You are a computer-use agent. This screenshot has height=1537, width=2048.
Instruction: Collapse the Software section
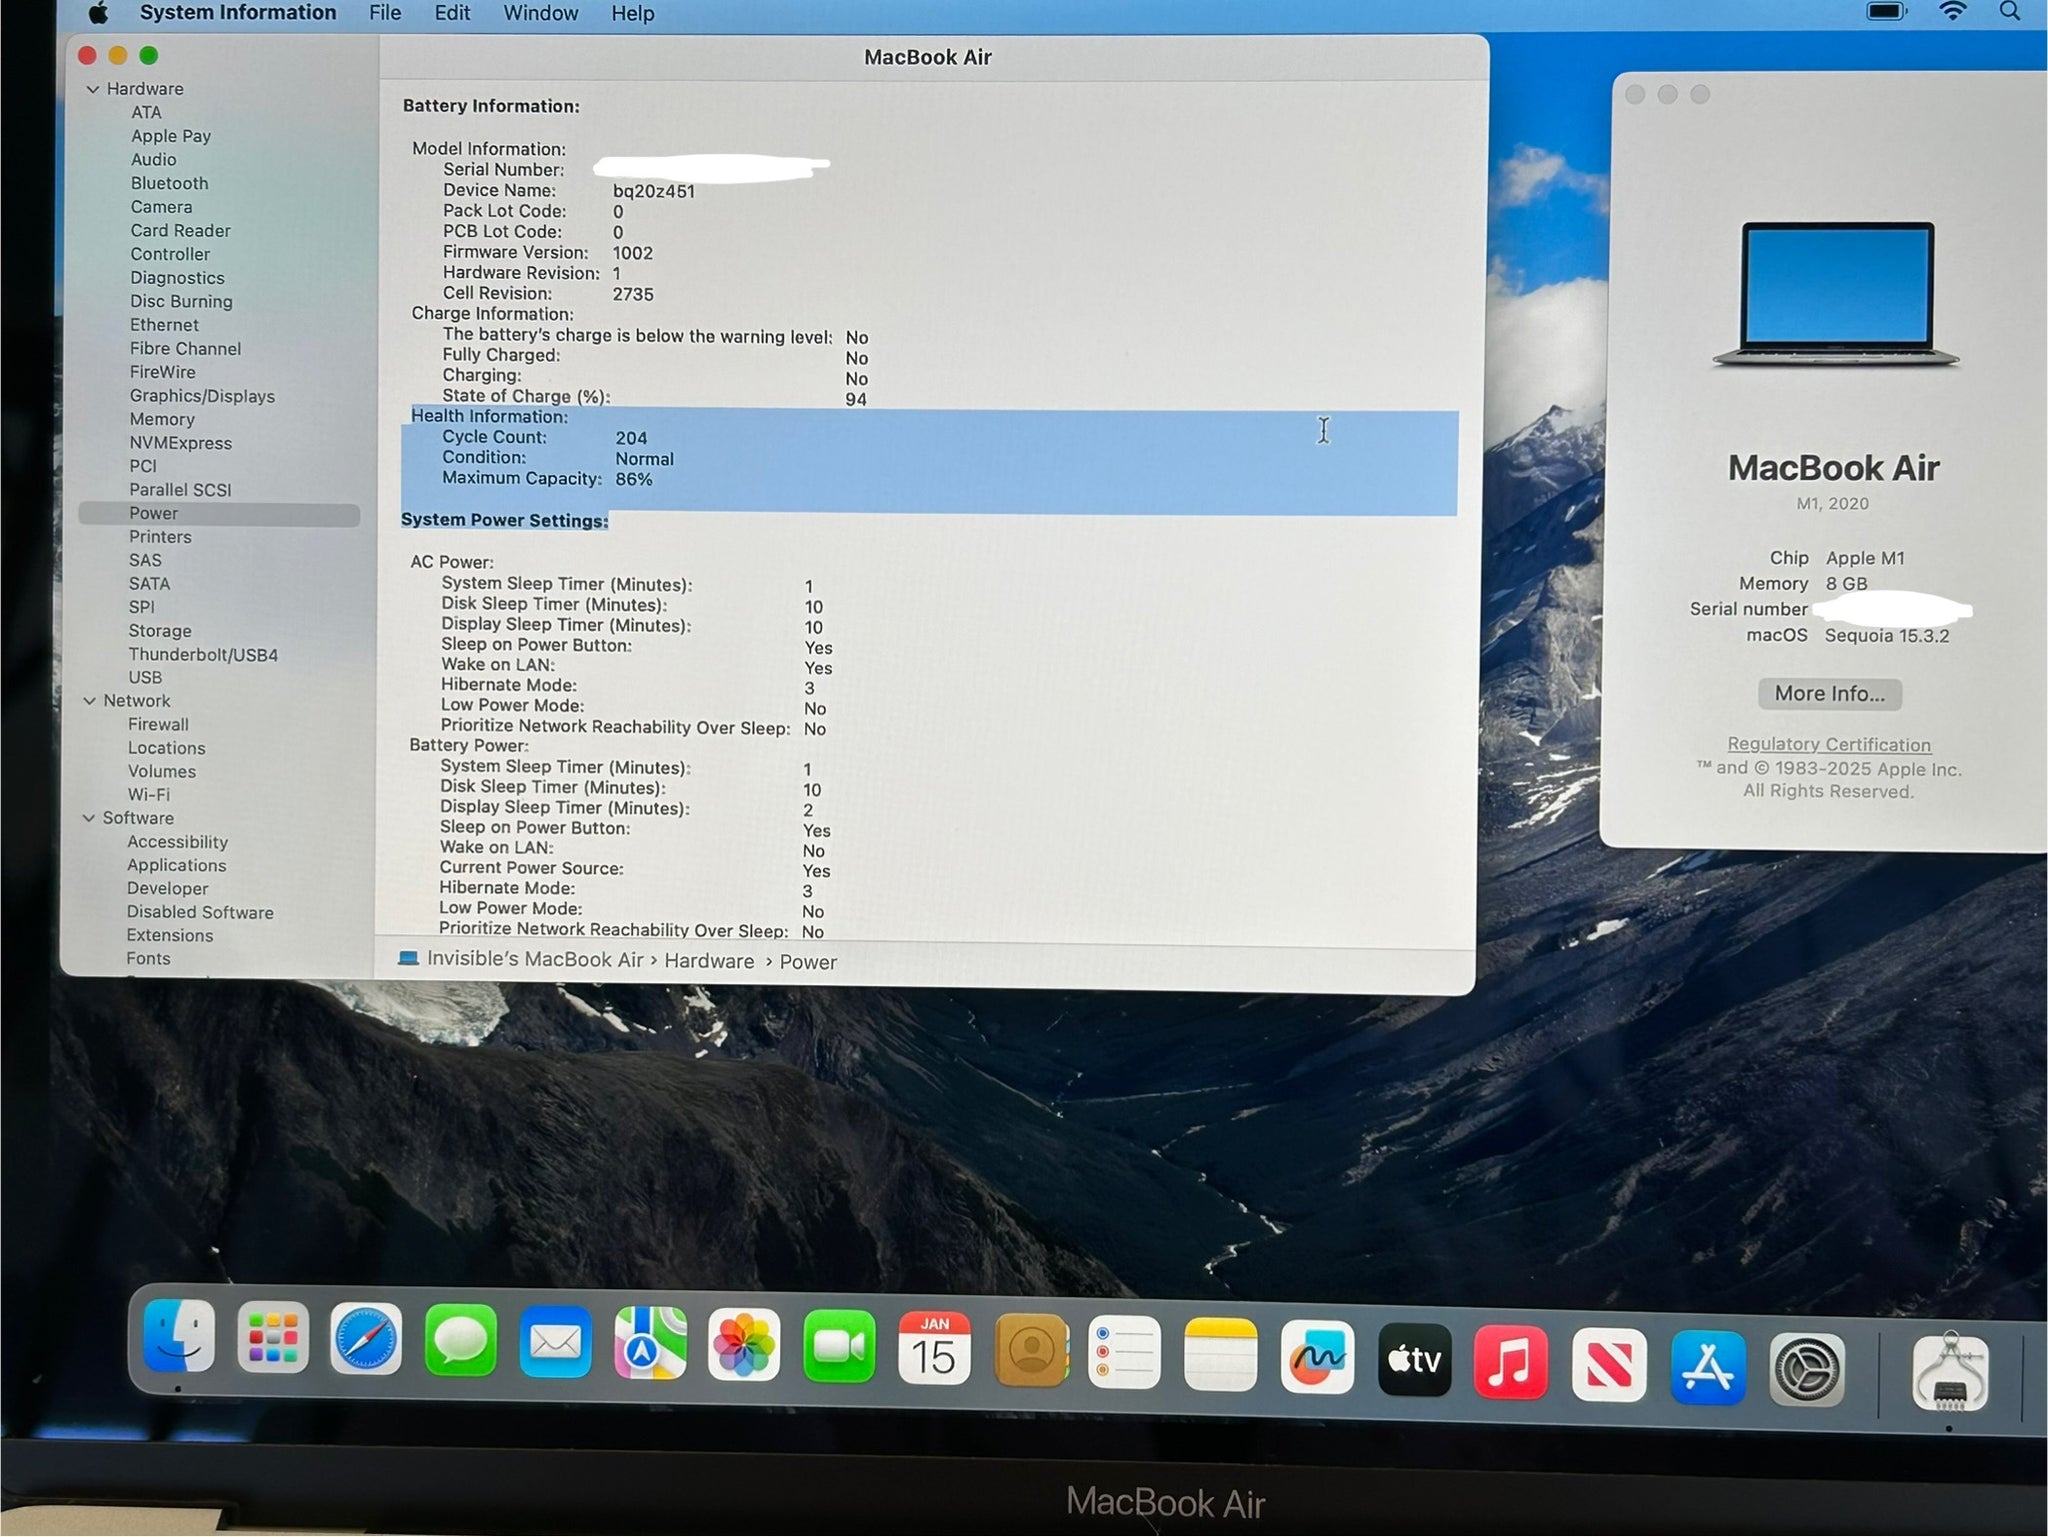89,818
